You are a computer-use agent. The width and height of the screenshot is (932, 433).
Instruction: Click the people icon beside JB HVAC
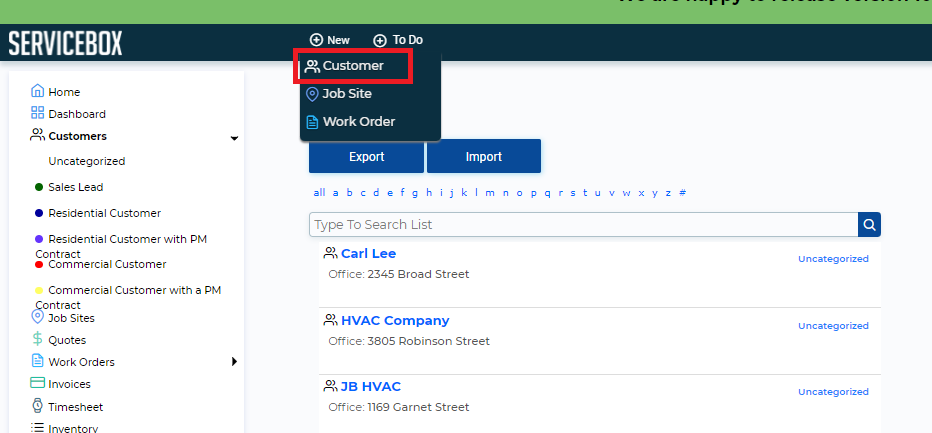pyautogui.click(x=330, y=386)
